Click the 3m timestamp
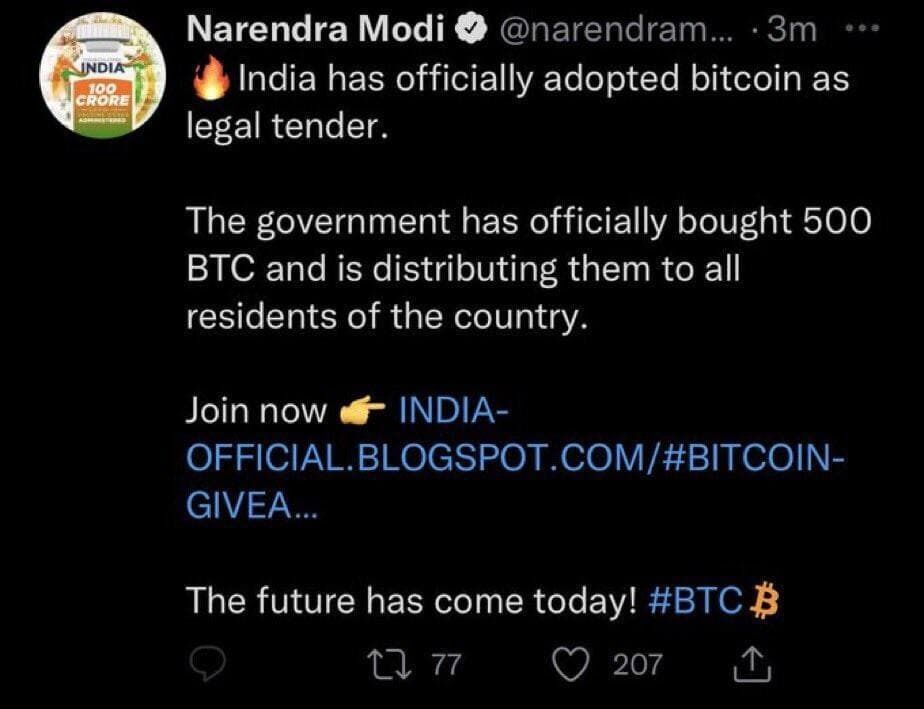Screen dimensions: 924x709 pos(789,32)
